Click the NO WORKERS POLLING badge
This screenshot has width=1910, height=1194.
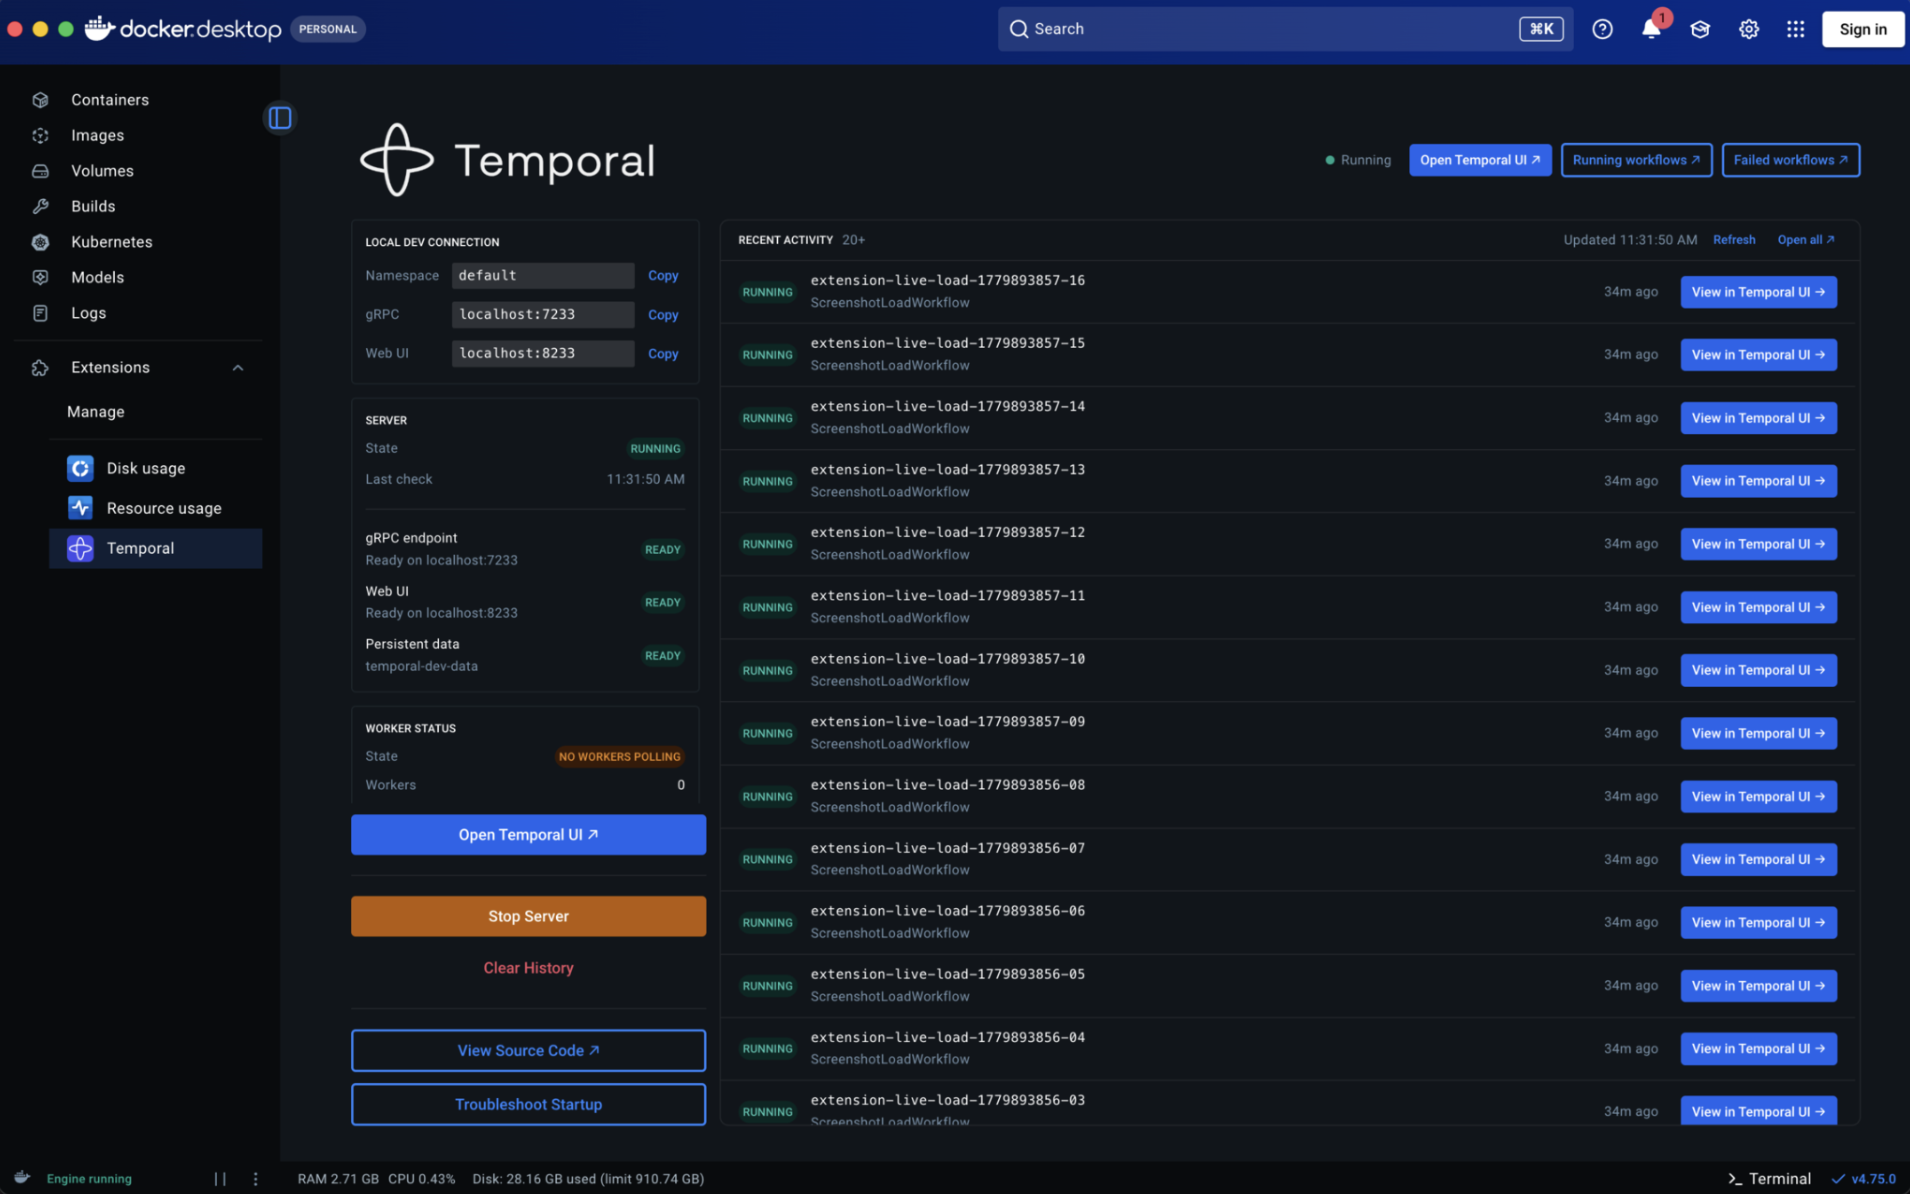pyautogui.click(x=619, y=757)
